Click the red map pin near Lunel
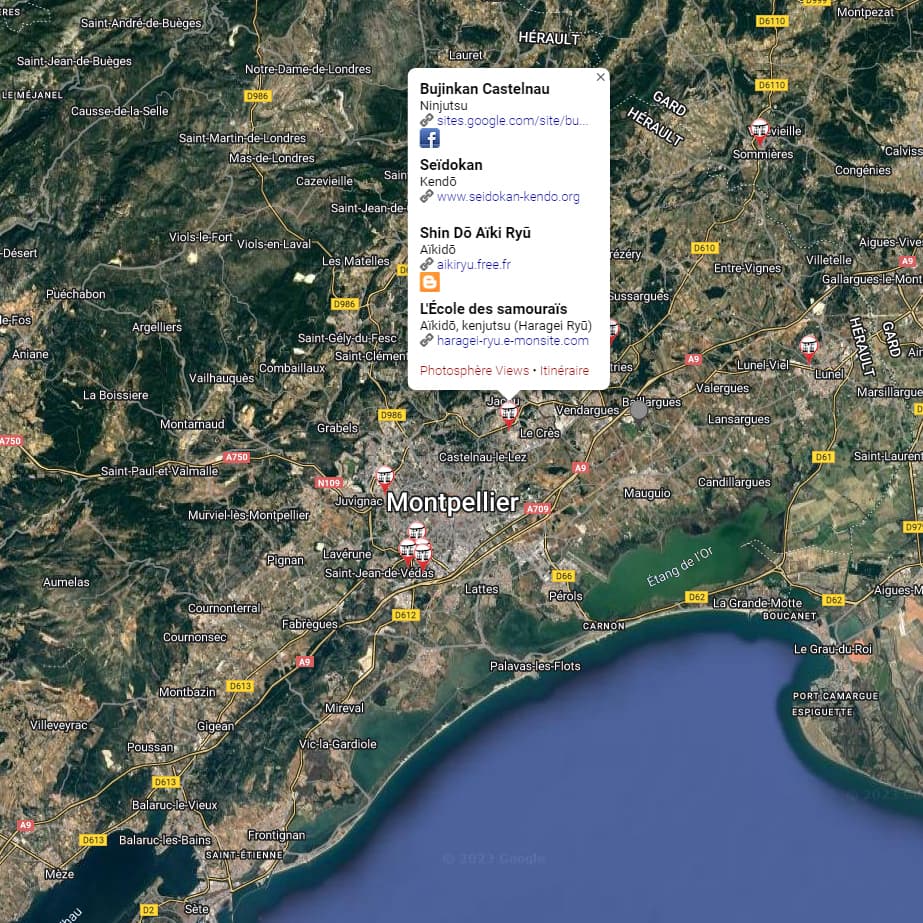Viewport: 923px width, 923px height. [x=808, y=347]
